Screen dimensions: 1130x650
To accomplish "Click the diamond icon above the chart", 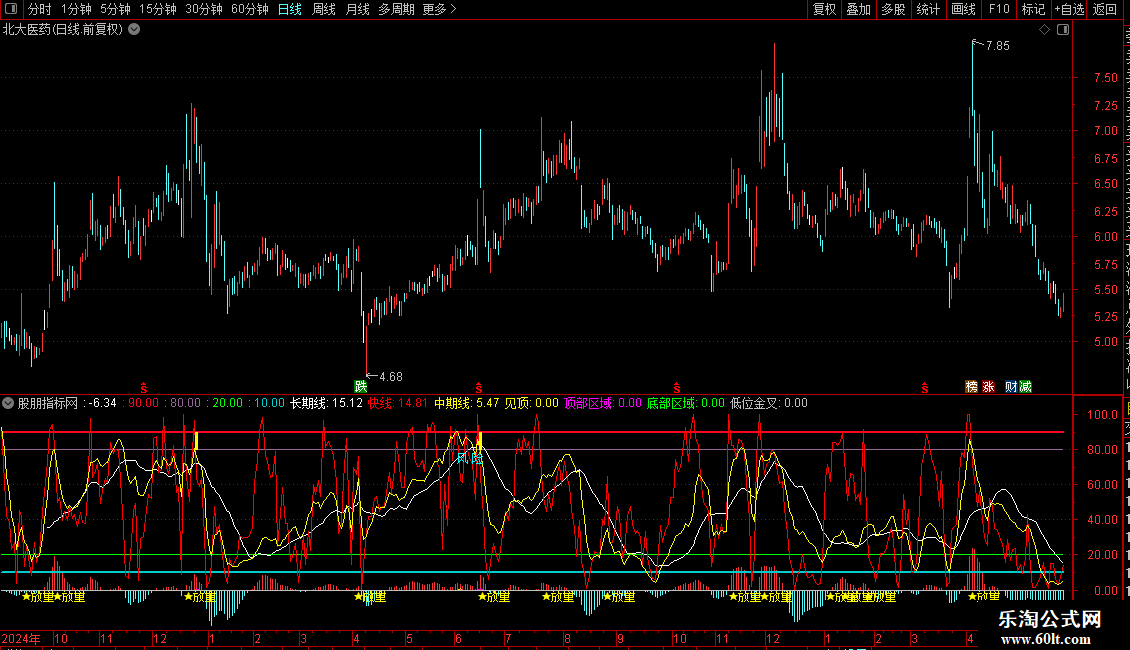I will point(1044,30).
